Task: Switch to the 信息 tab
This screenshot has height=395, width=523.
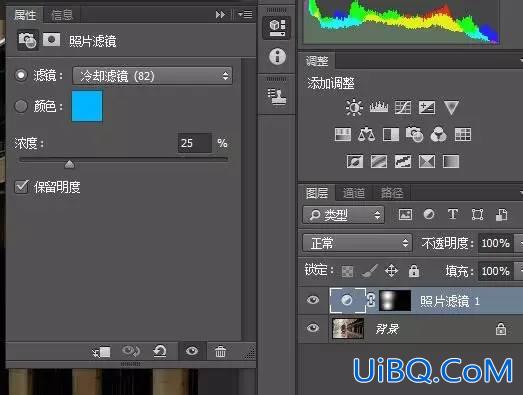Action: click(x=62, y=15)
